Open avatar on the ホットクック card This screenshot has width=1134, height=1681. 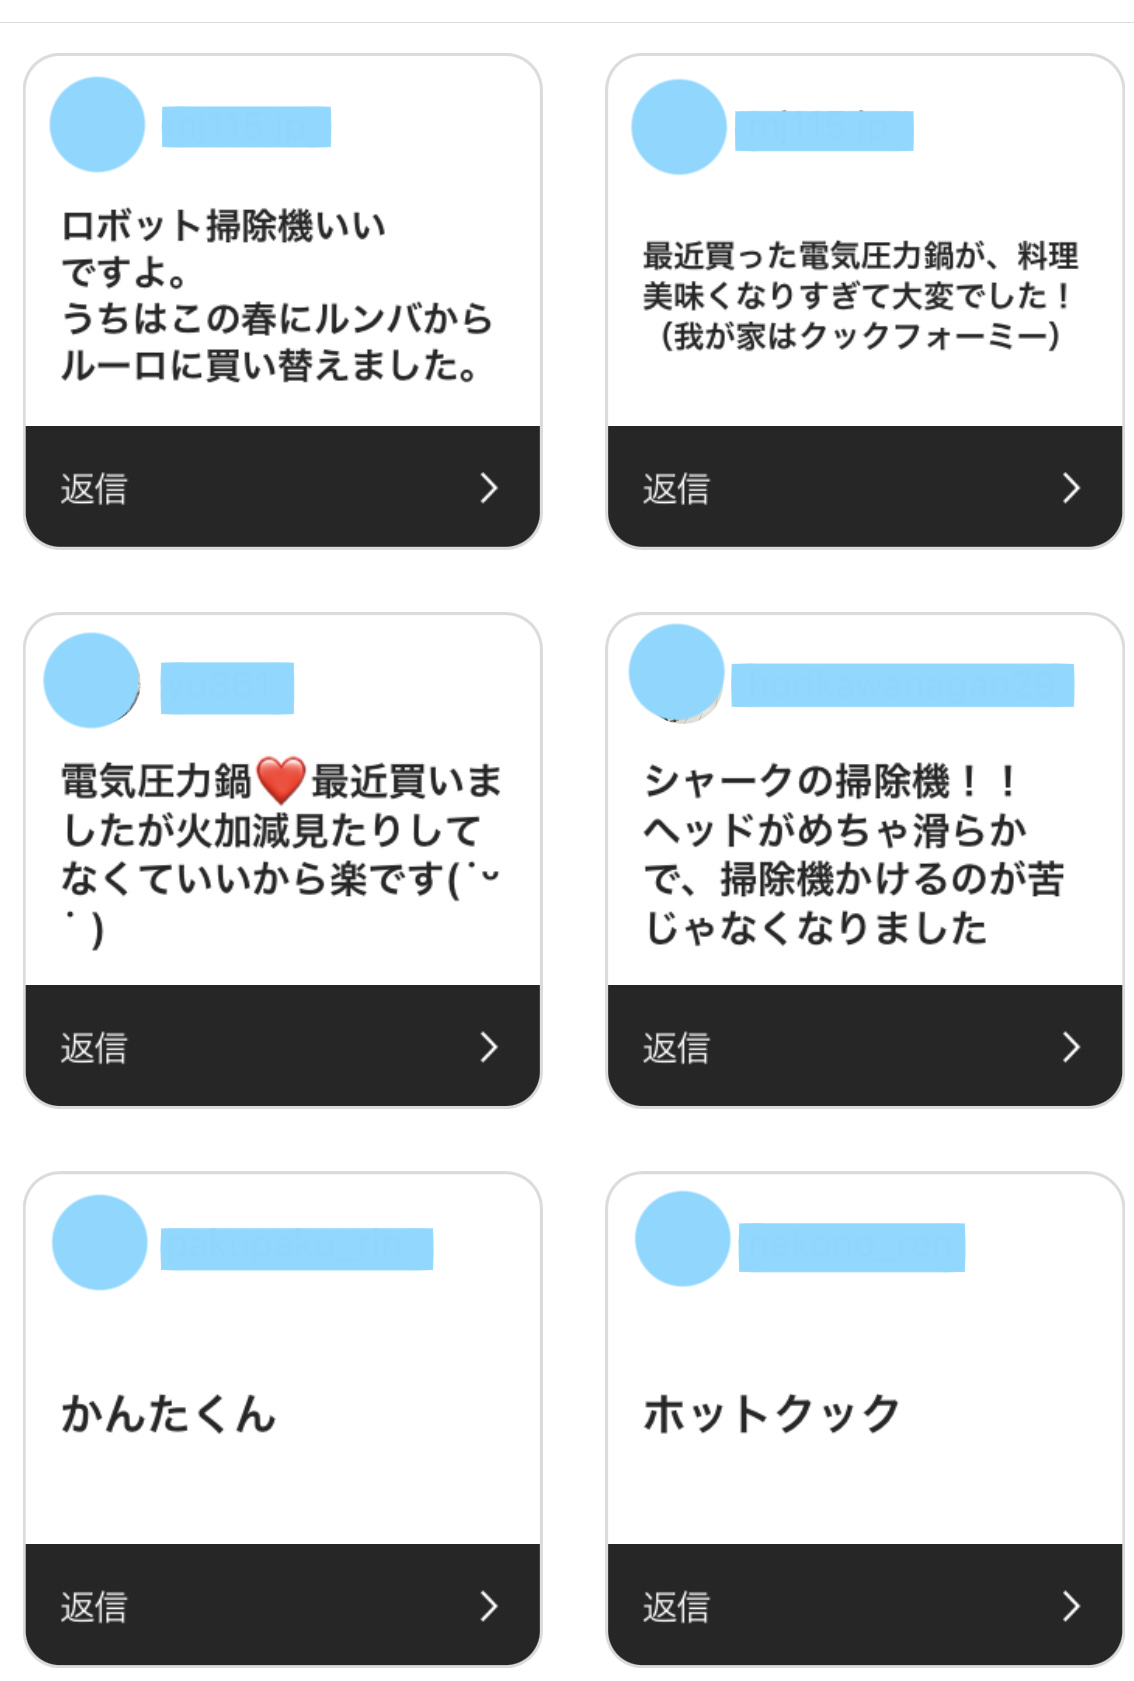pyautogui.click(x=683, y=1238)
